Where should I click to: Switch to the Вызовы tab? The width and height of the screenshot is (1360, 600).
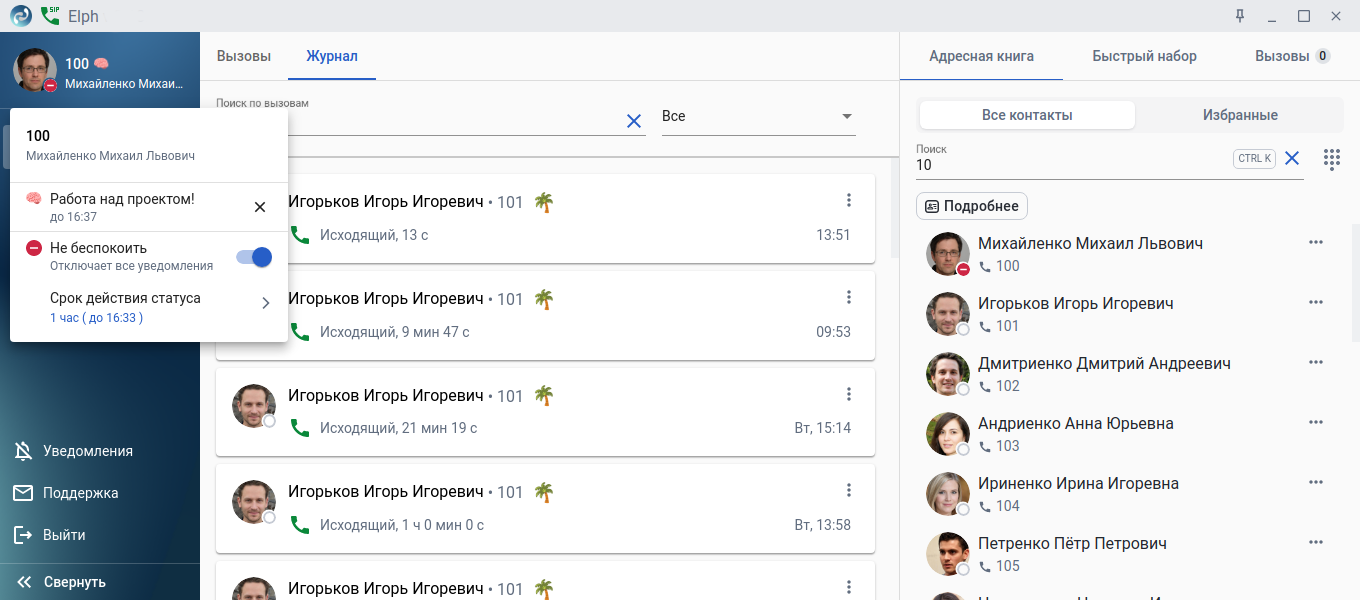pyautogui.click(x=244, y=56)
